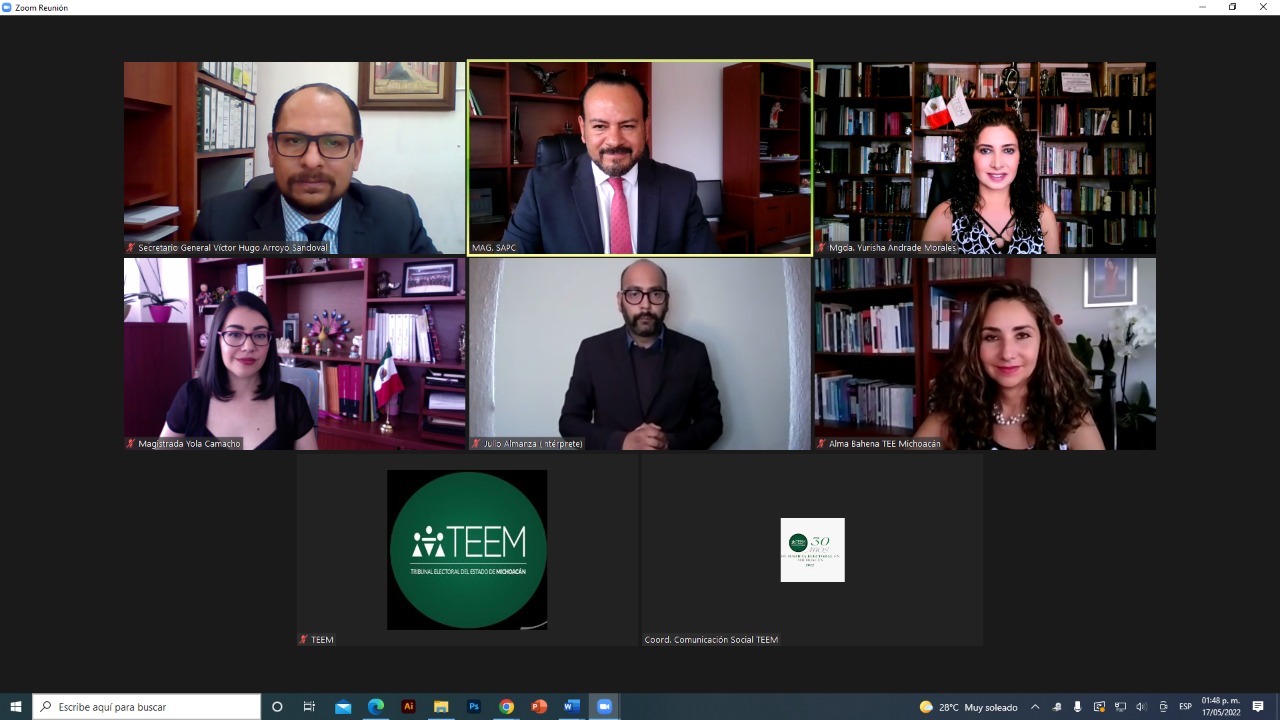Open Task View in the taskbar
The height and width of the screenshot is (720, 1280).
310,707
